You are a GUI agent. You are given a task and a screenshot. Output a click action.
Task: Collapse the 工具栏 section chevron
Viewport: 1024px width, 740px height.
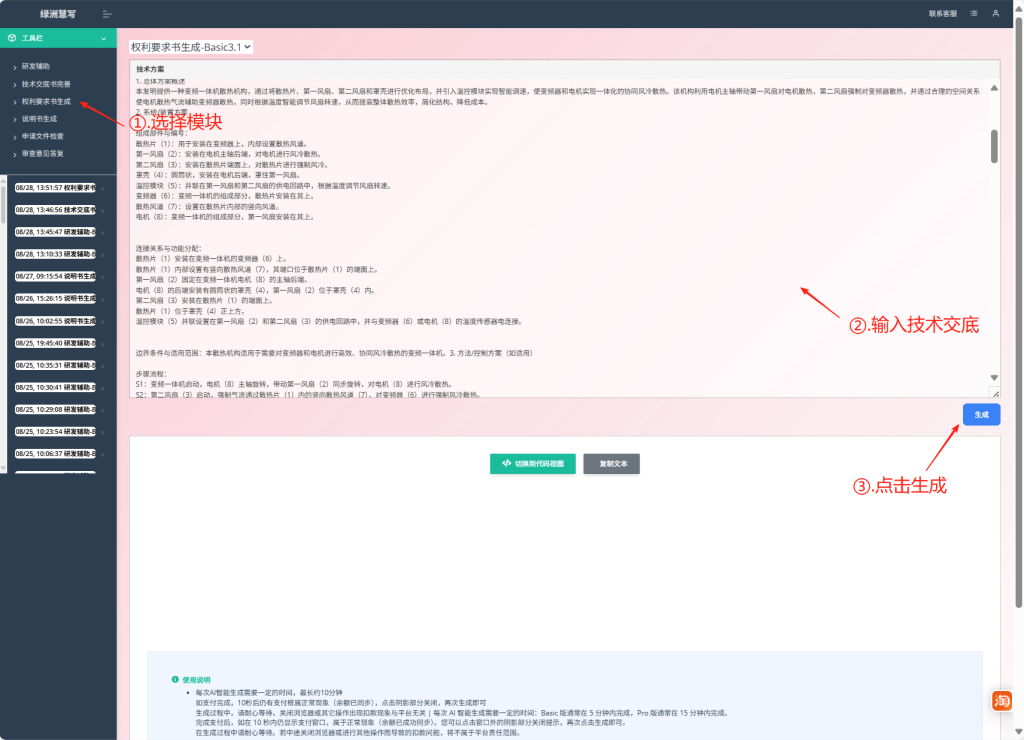click(x=103, y=39)
